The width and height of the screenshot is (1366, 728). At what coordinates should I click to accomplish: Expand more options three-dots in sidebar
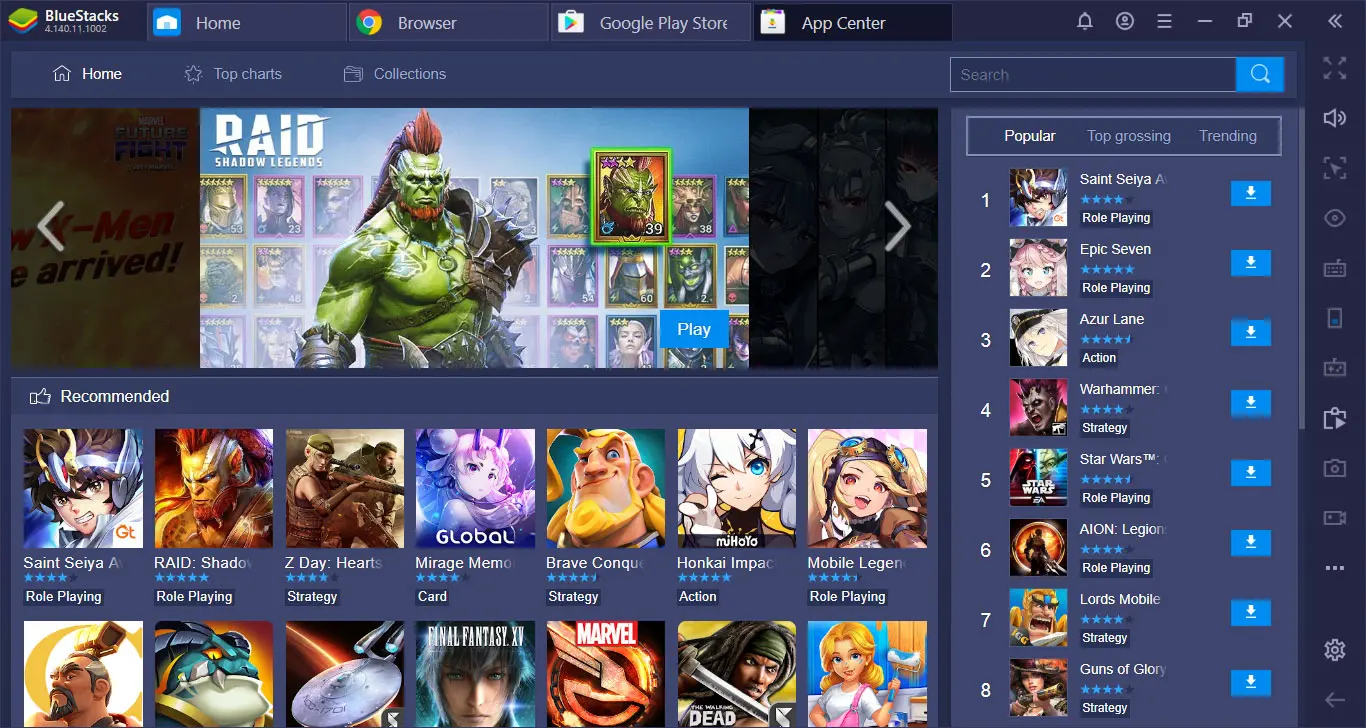pos(1334,568)
